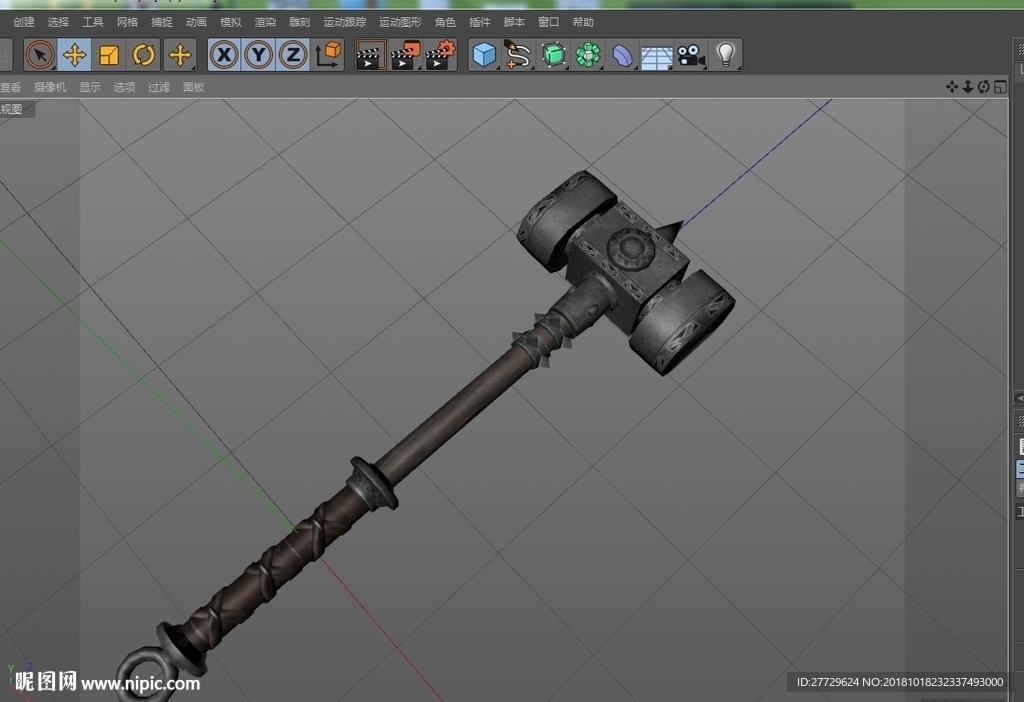The height and width of the screenshot is (702, 1024).
Task: Open the 角色 menu
Action: [445, 22]
